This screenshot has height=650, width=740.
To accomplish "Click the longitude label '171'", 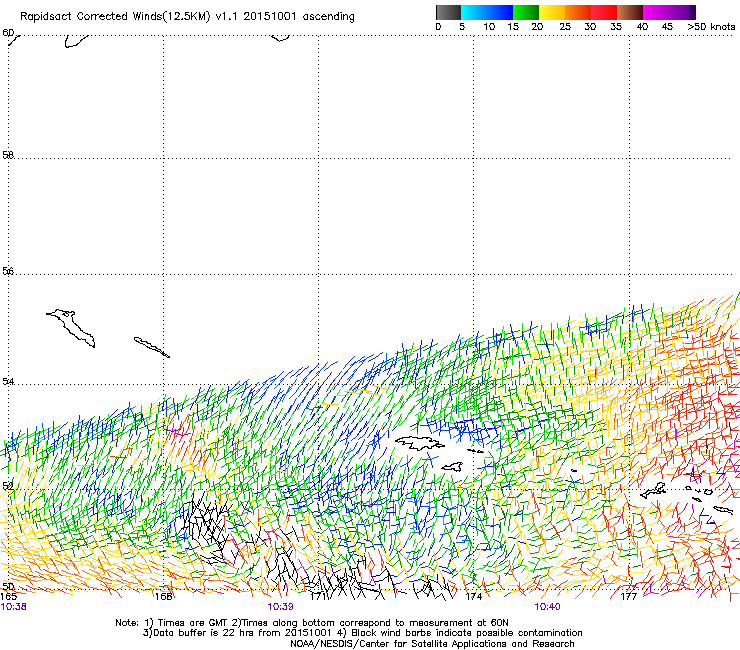I will click(318, 596).
